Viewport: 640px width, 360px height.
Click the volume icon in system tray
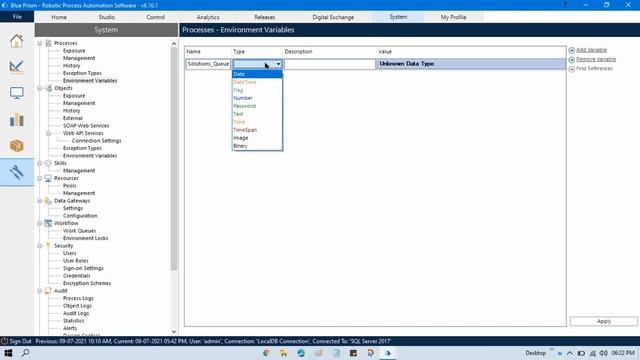[603, 353]
